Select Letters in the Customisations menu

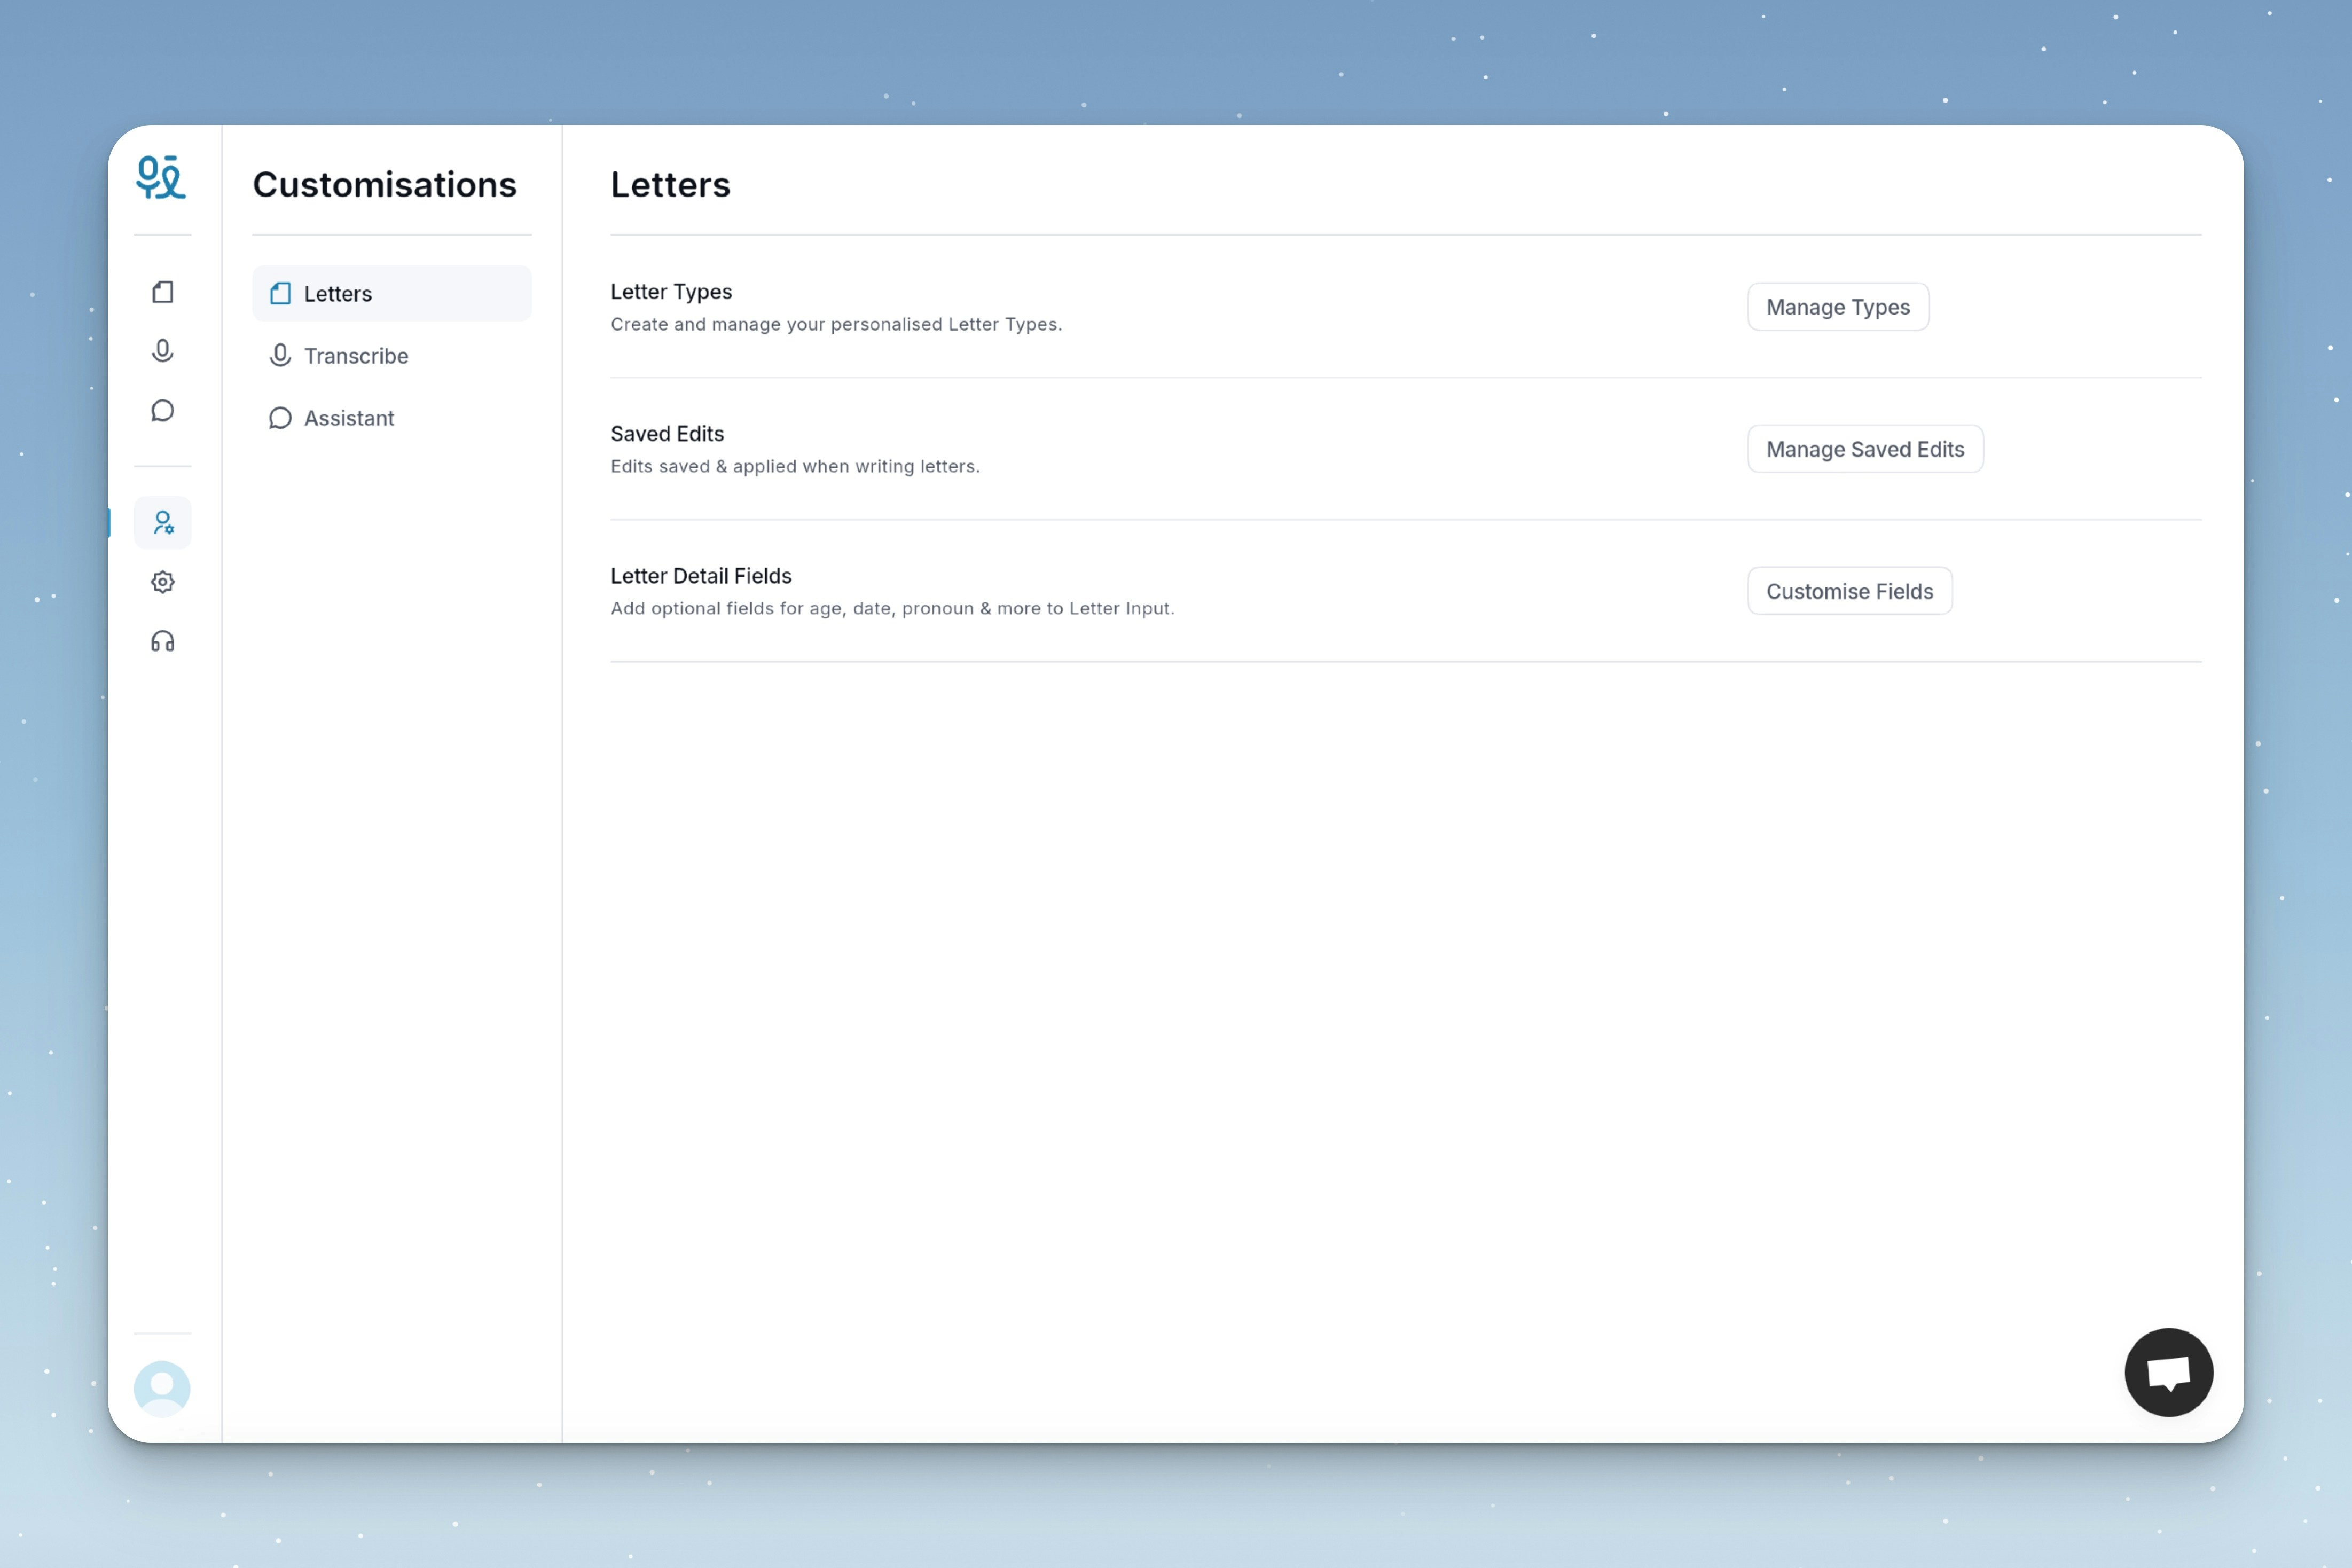(x=391, y=294)
